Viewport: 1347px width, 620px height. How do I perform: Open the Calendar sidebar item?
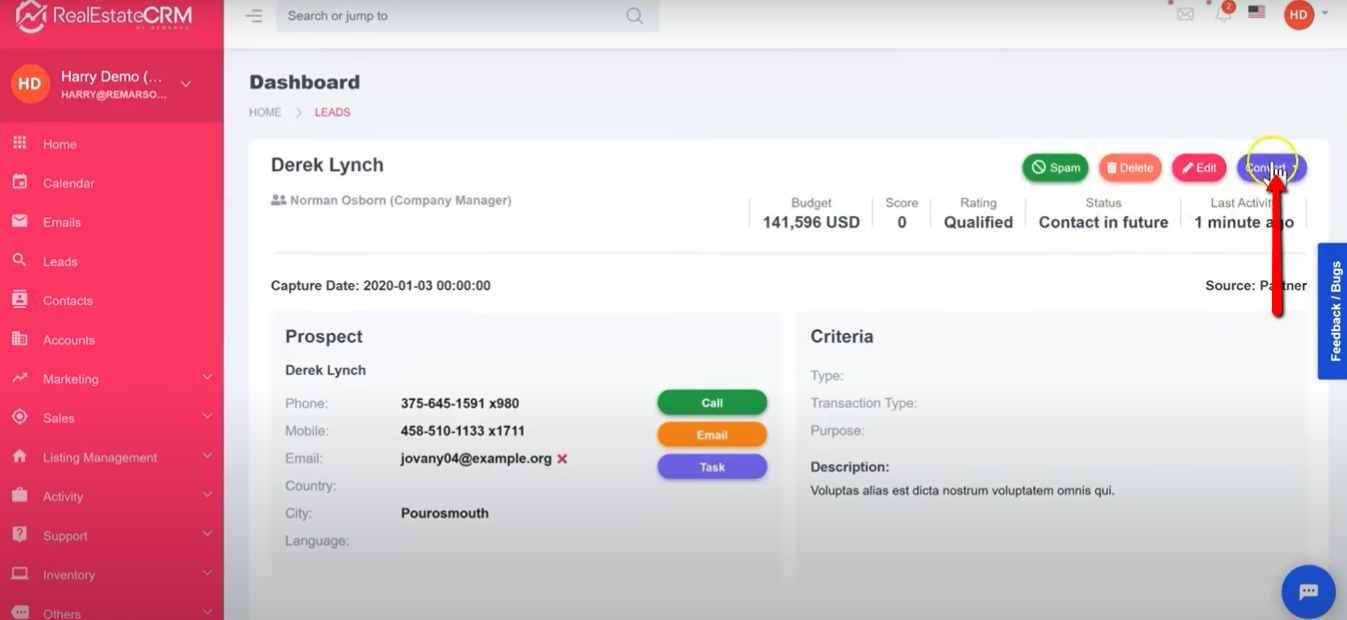click(x=68, y=183)
